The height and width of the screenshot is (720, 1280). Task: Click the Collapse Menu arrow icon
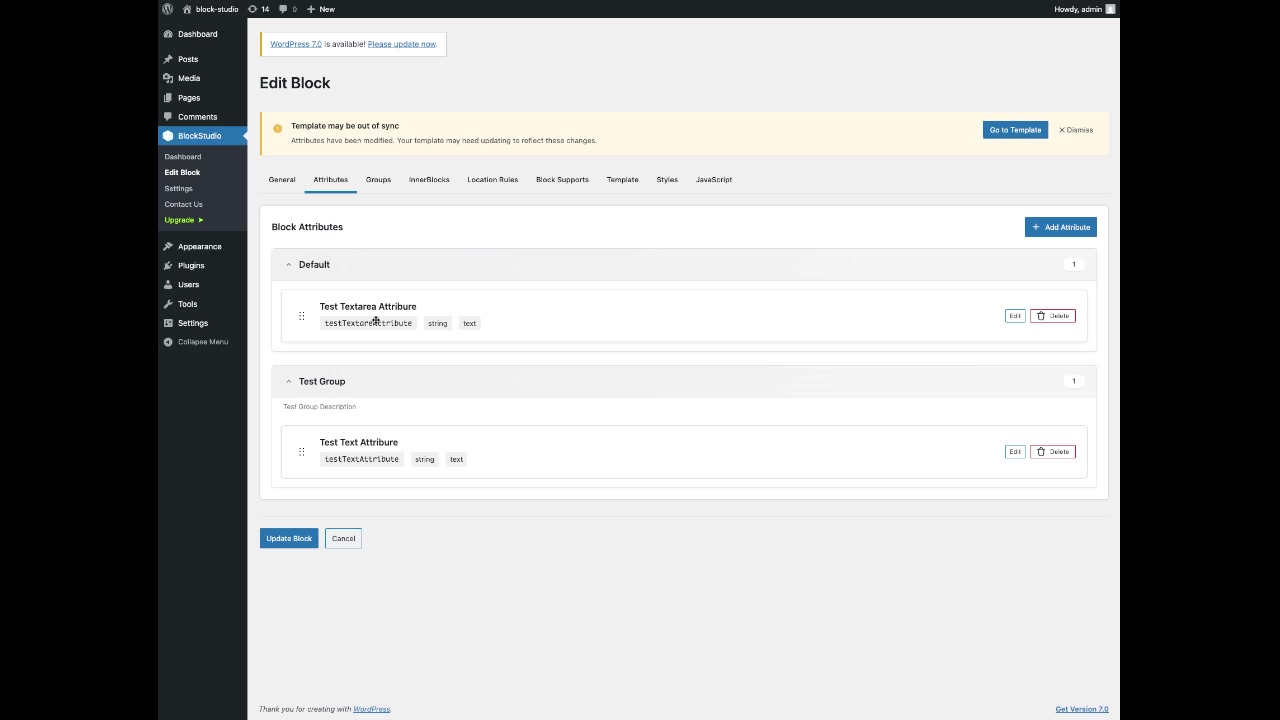click(x=168, y=342)
